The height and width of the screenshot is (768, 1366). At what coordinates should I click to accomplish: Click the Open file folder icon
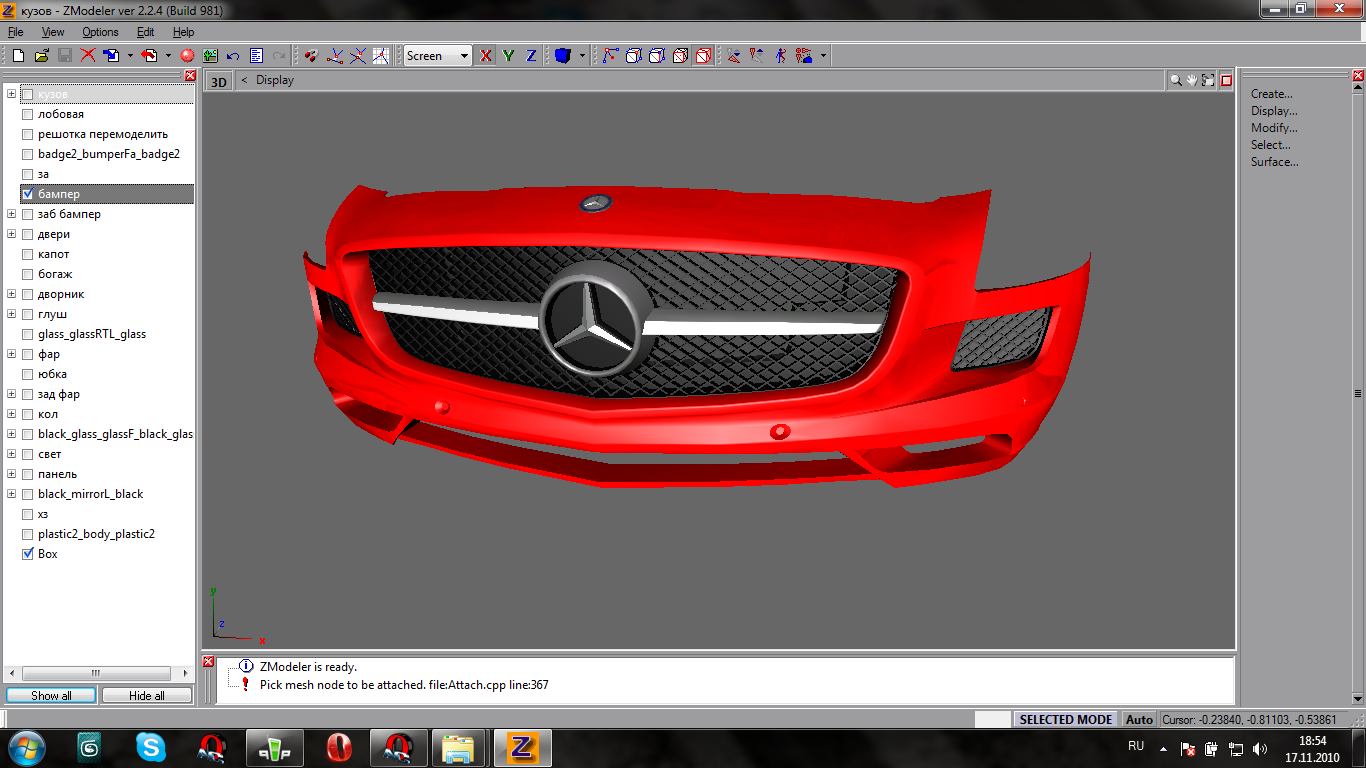pyautogui.click(x=41, y=56)
